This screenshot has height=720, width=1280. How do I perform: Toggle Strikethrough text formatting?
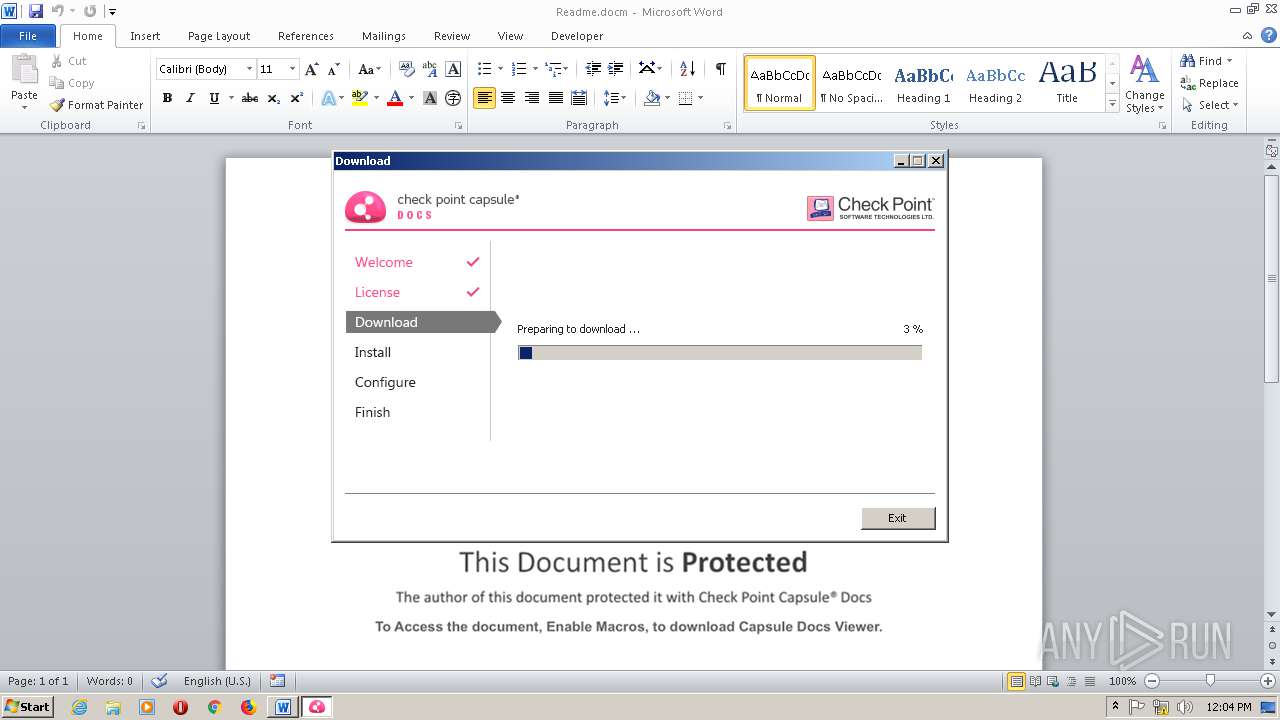[250, 98]
